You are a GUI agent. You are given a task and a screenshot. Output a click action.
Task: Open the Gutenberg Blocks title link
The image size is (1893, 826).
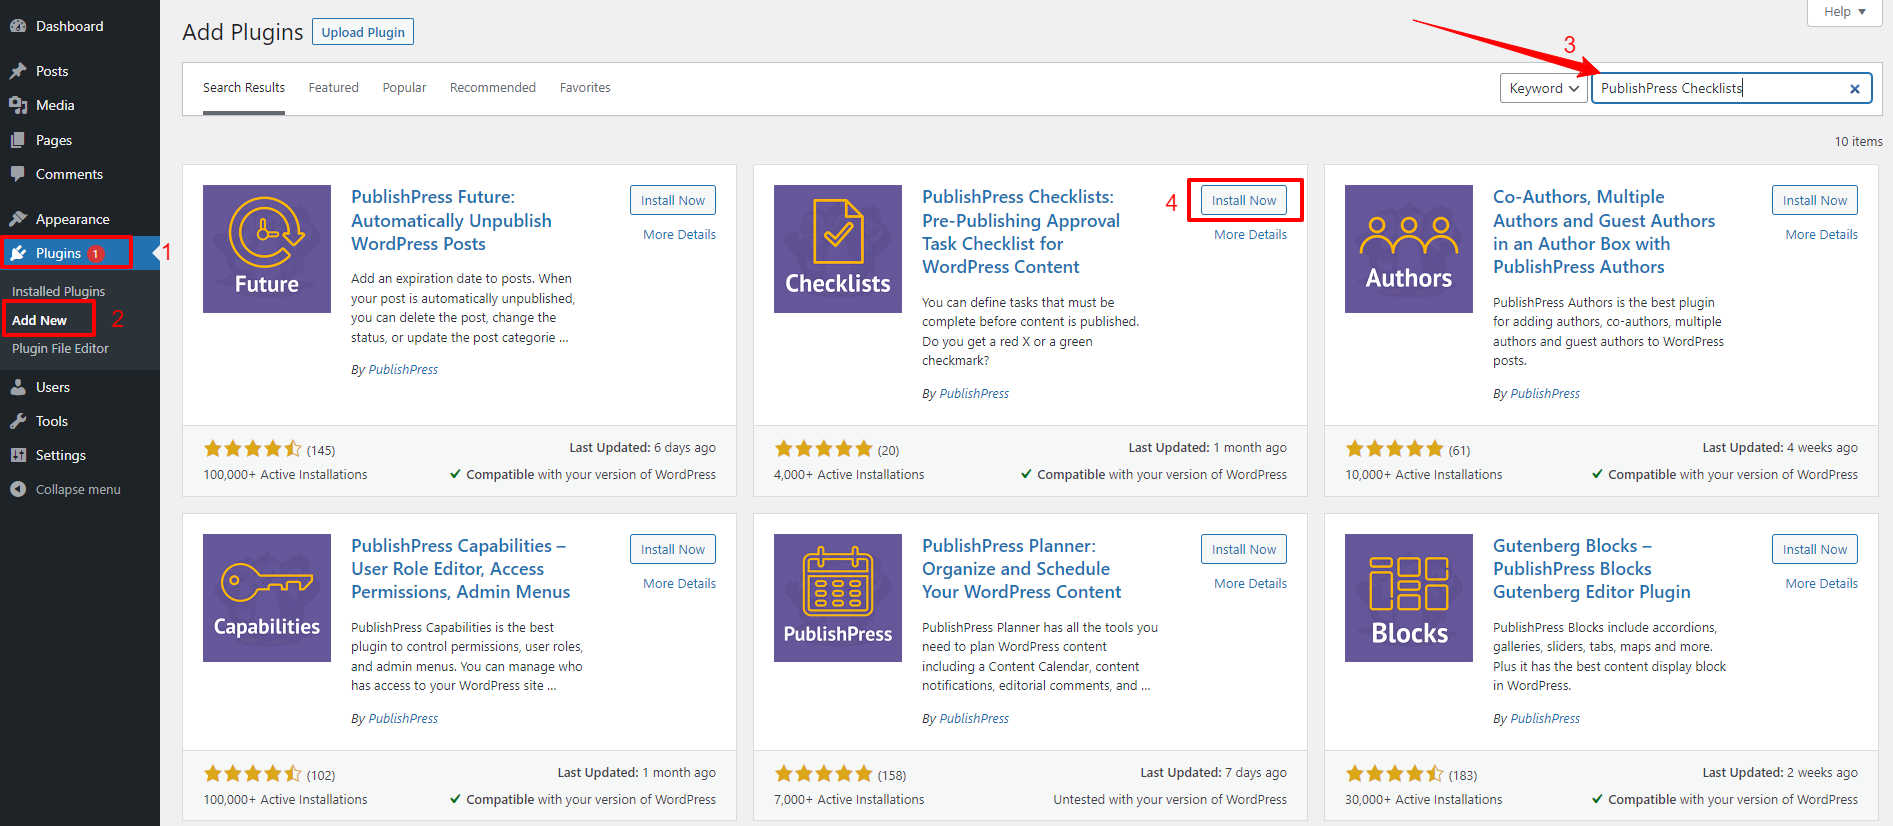coord(1592,569)
